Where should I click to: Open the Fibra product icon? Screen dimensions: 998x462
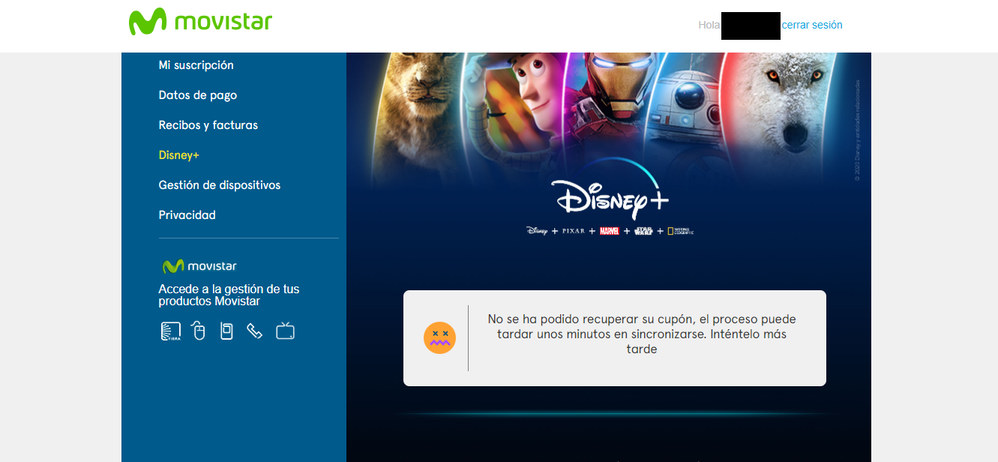pos(171,332)
